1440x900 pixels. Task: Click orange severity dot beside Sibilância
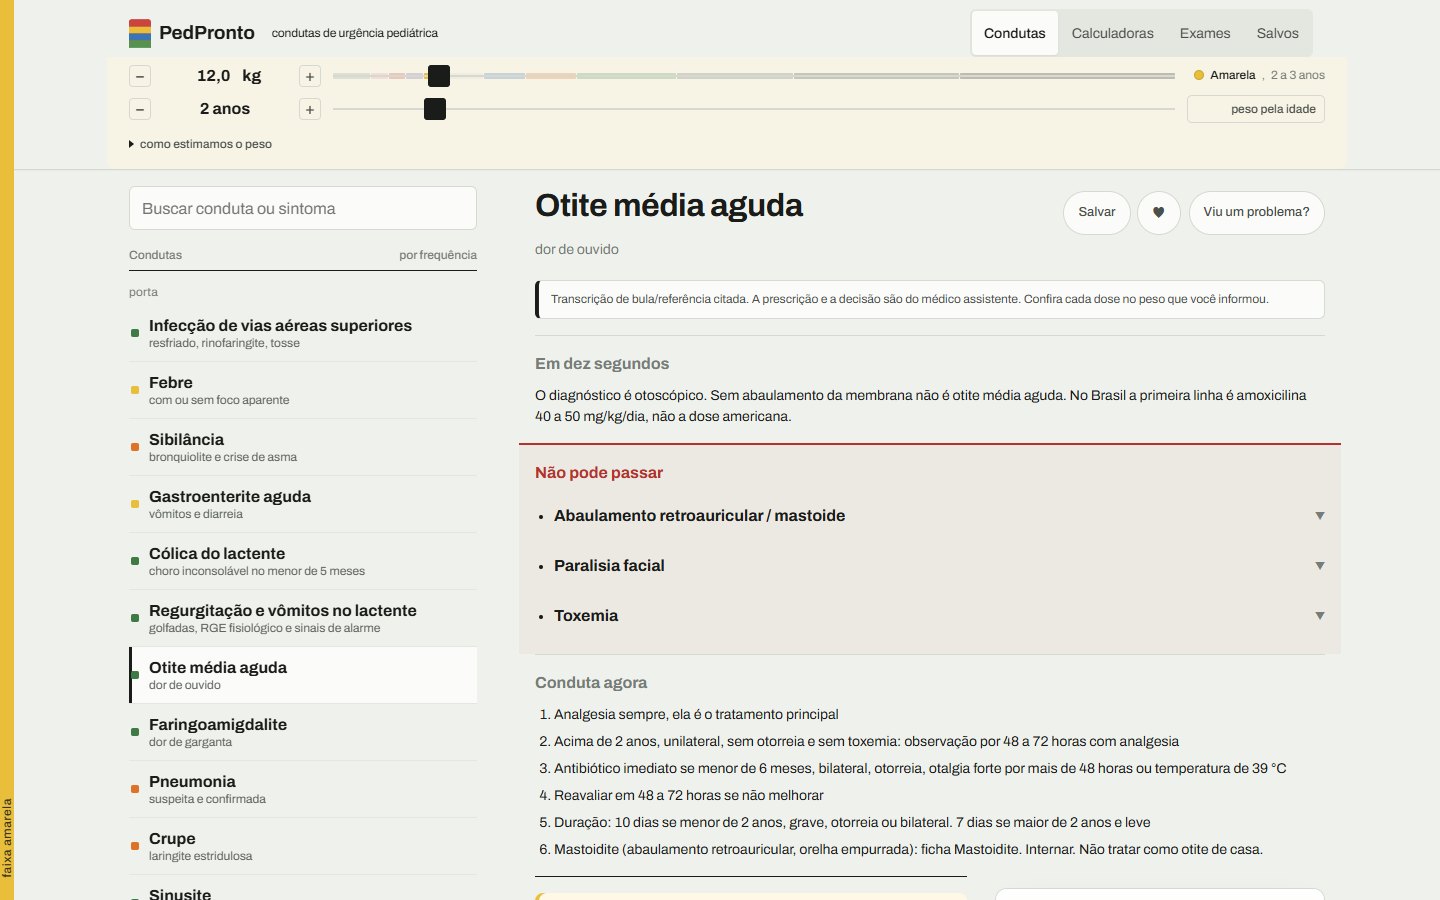(x=135, y=447)
